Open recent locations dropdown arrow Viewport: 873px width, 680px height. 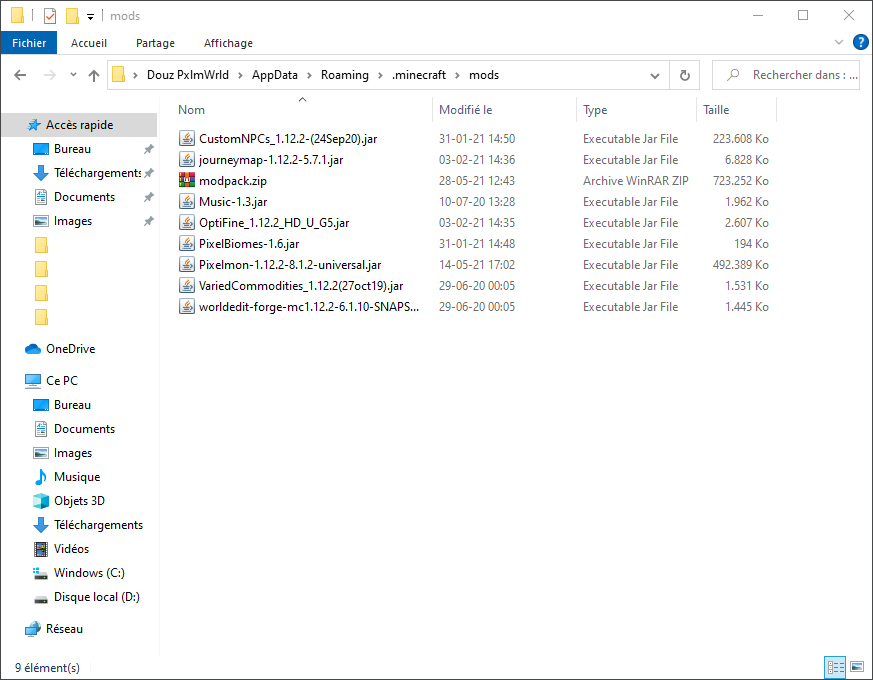point(73,75)
